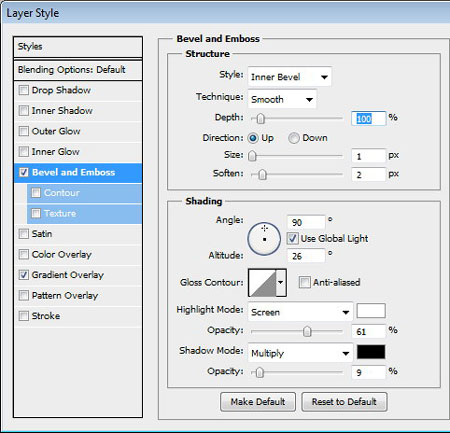The height and width of the screenshot is (433, 450).
Task: Click the Depth percentage input field
Action: [369, 119]
